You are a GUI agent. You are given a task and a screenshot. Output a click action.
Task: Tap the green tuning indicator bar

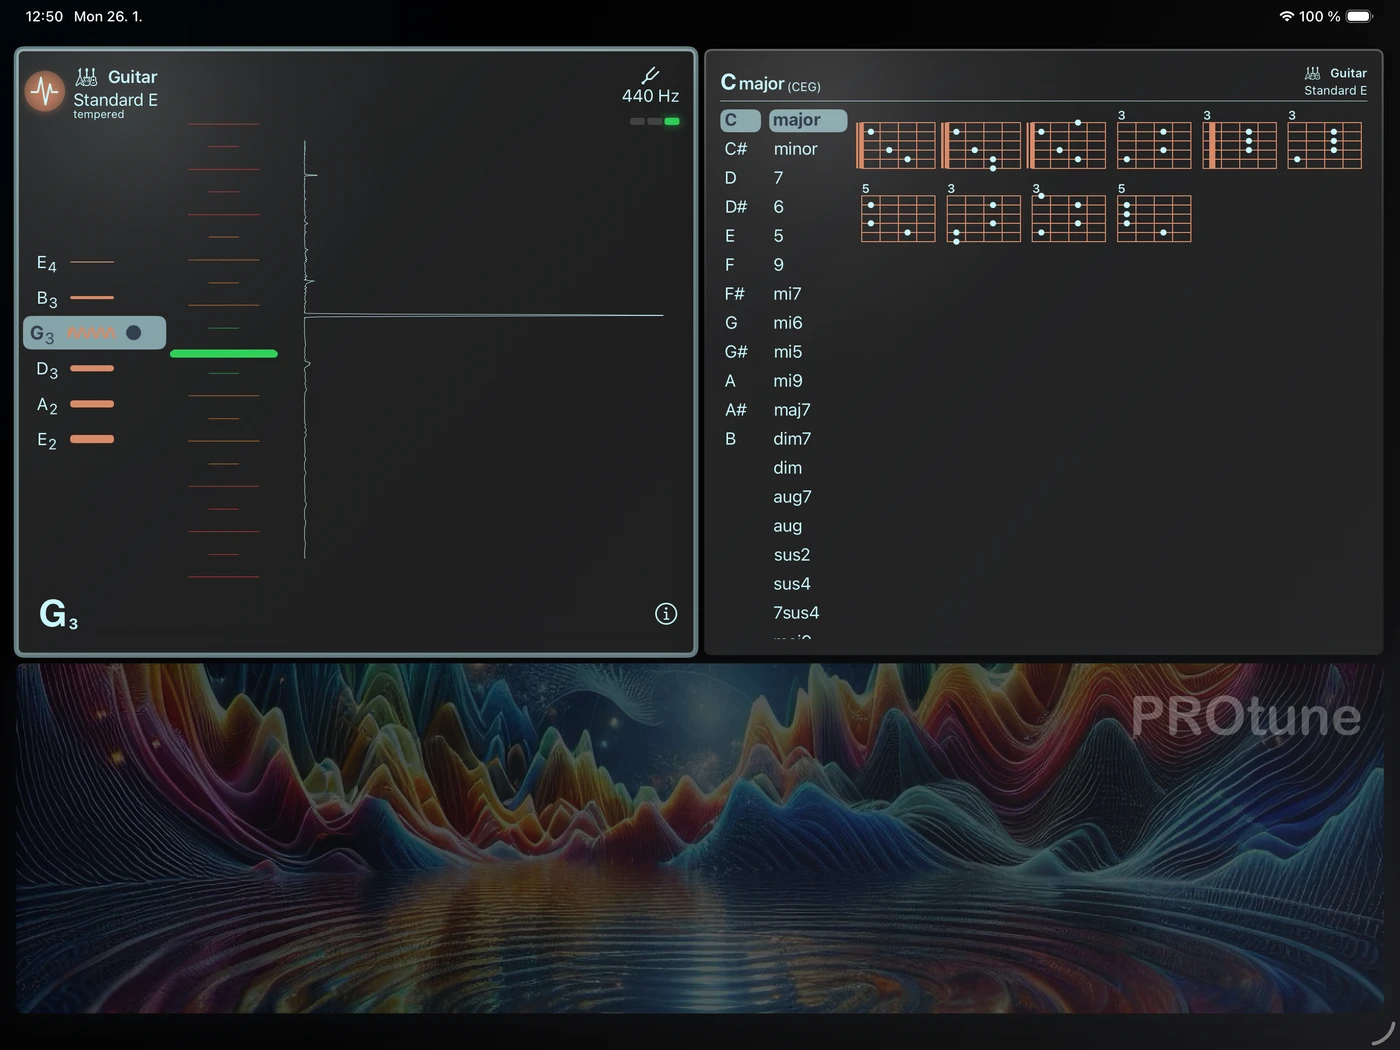(224, 354)
